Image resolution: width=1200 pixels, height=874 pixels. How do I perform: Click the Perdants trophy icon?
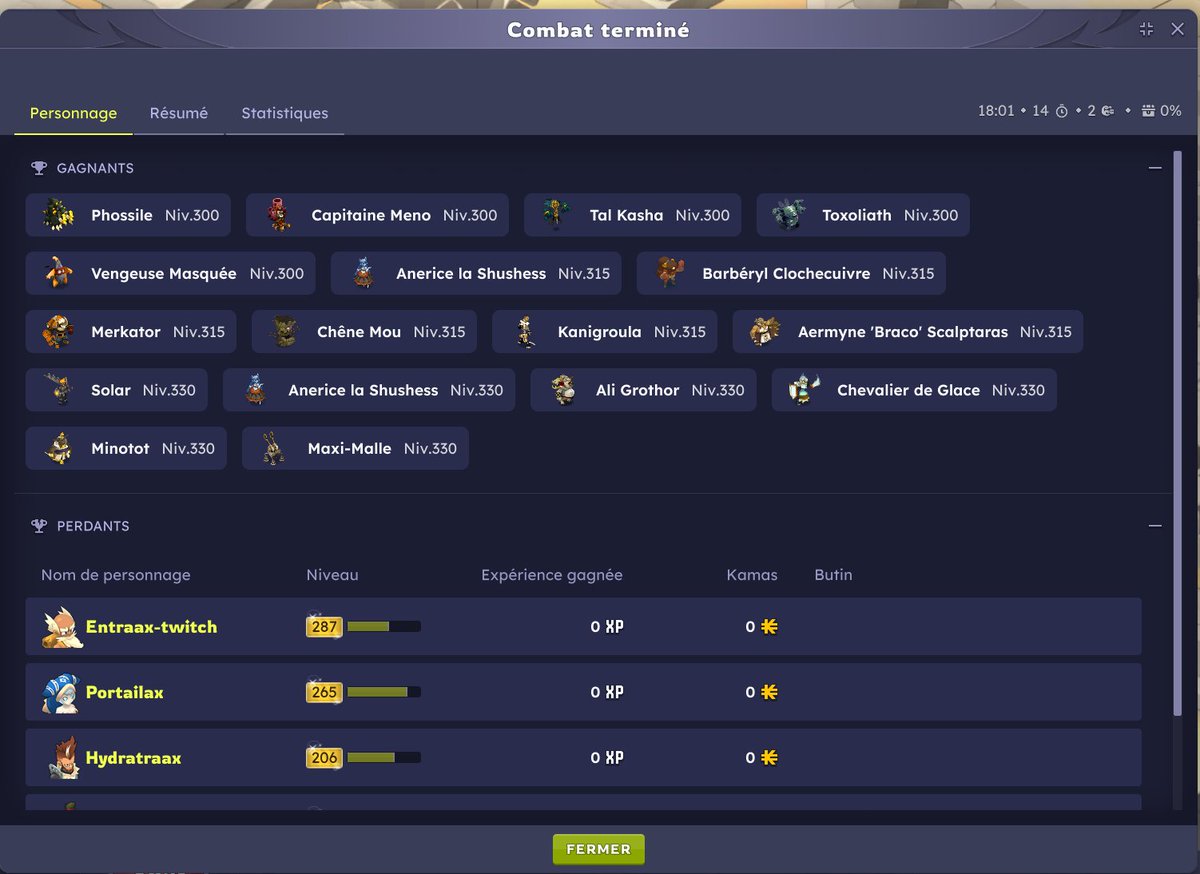pyautogui.click(x=39, y=526)
